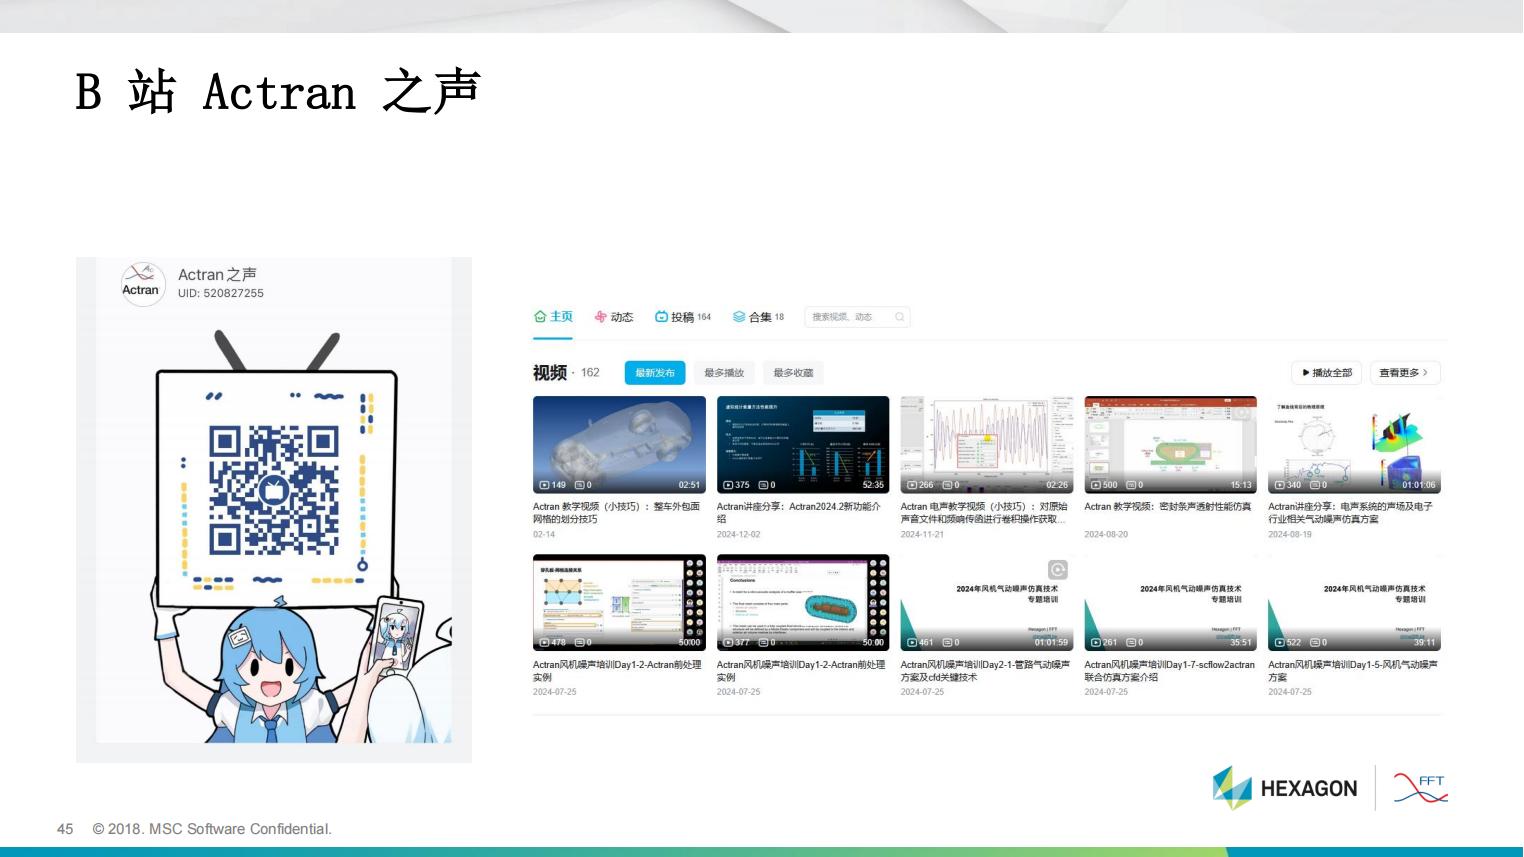This screenshot has height=857, width=1524.
Task: Select the 最多播放 sort filter
Action: (724, 373)
